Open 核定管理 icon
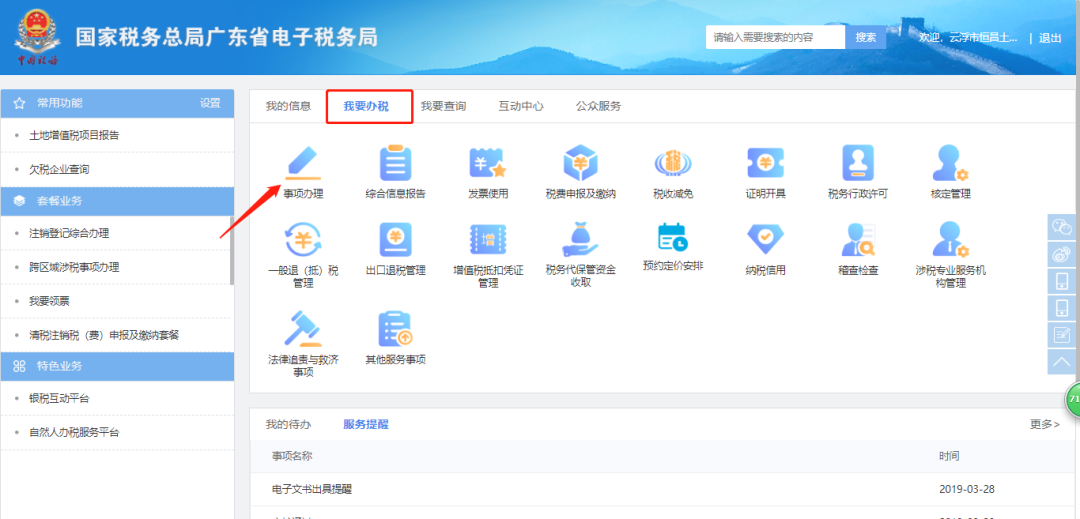 click(x=951, y=163)
